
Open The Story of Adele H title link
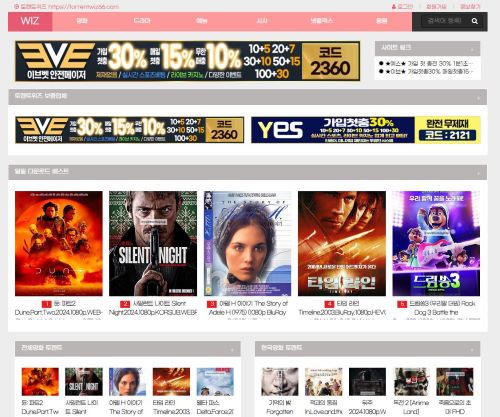(247, 308)
